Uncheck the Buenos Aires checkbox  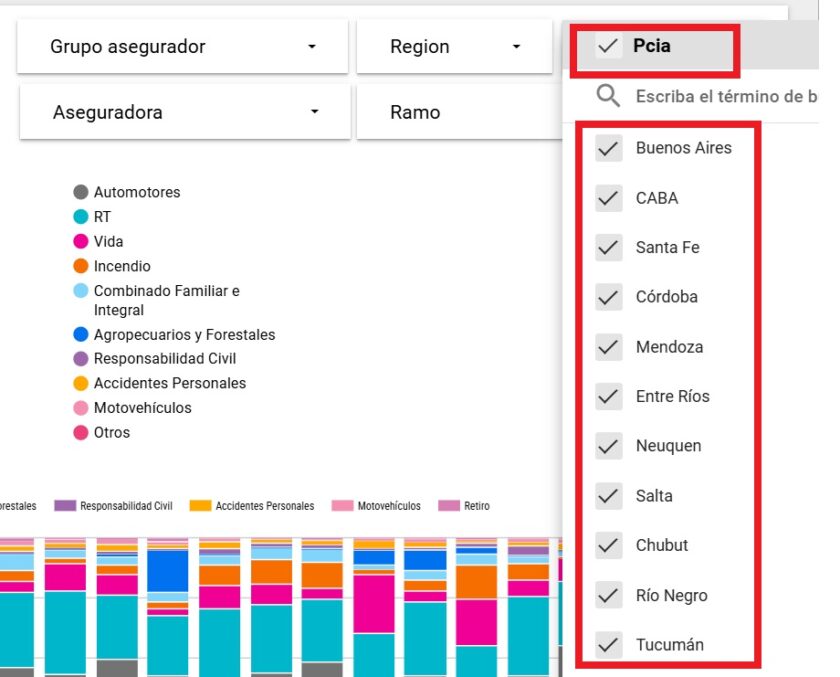click(609, 148)
